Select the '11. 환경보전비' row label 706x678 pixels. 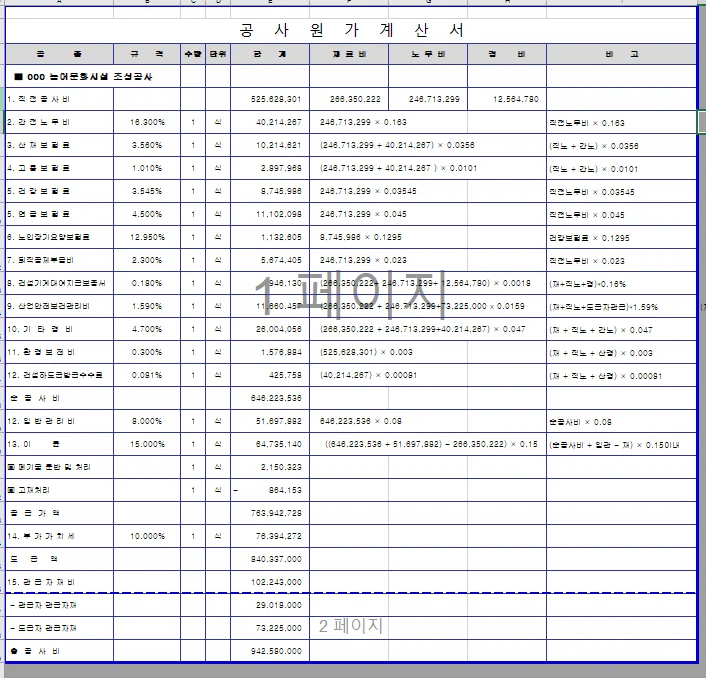point(59,352)
